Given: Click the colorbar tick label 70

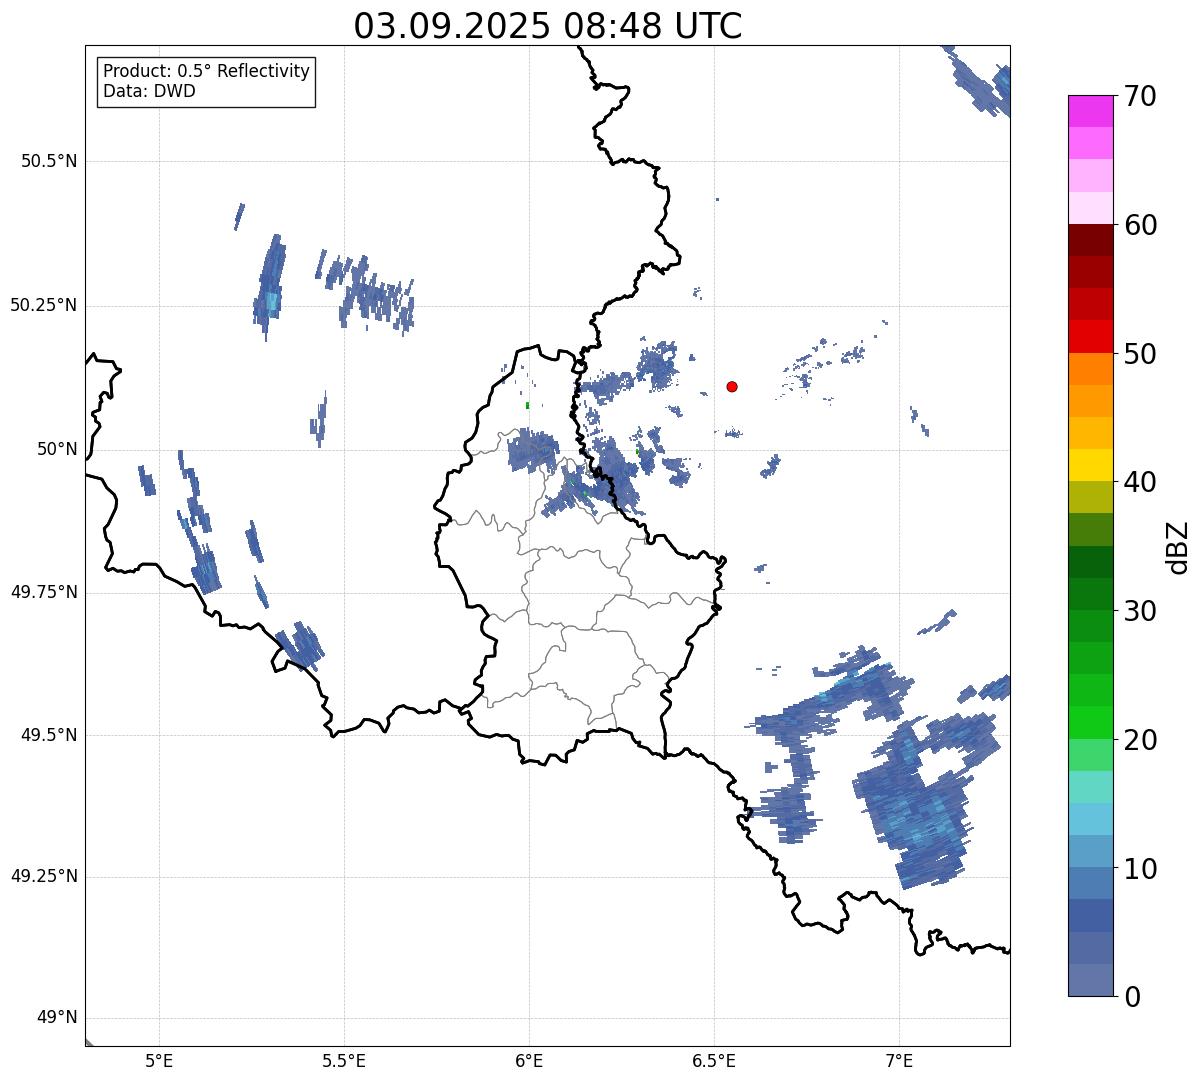Looking at the screenshot, I should [1140, 96].
